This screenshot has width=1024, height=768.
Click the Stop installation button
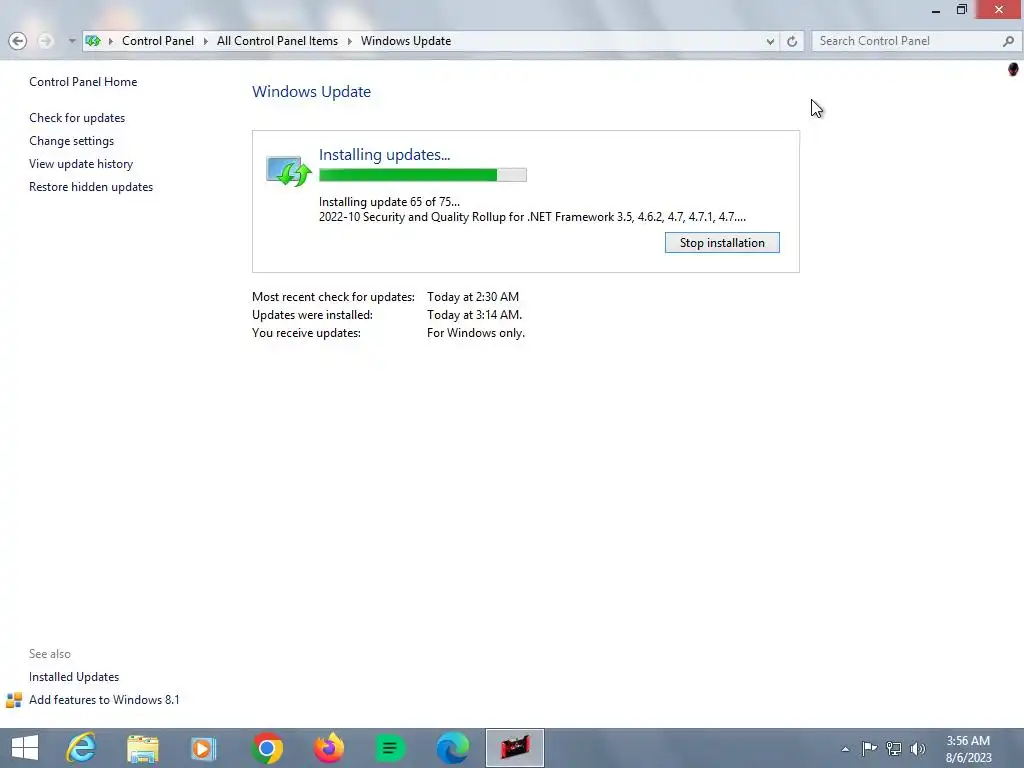click(722, 242)
